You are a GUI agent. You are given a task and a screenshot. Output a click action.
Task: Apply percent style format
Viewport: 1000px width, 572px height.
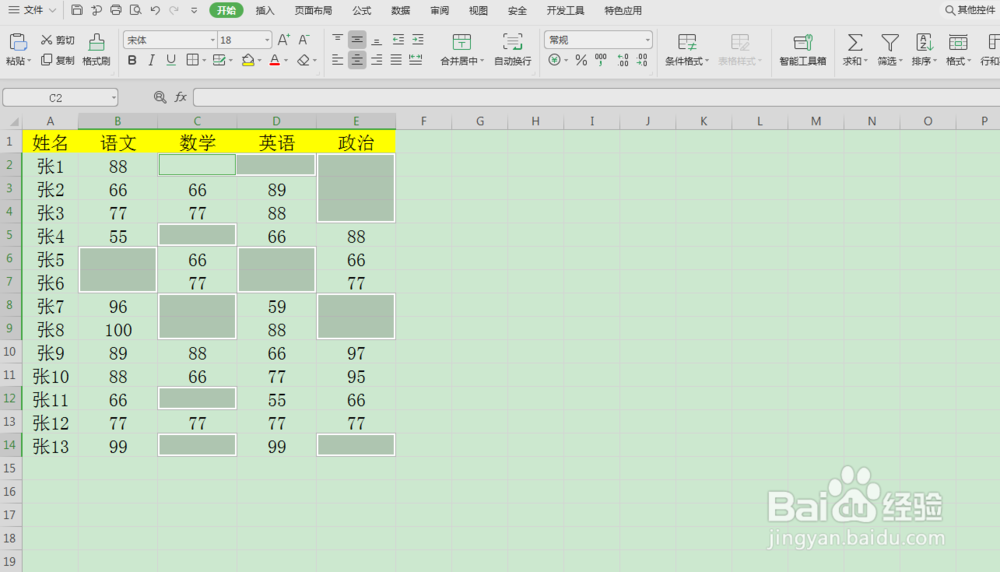pos(581,60)
